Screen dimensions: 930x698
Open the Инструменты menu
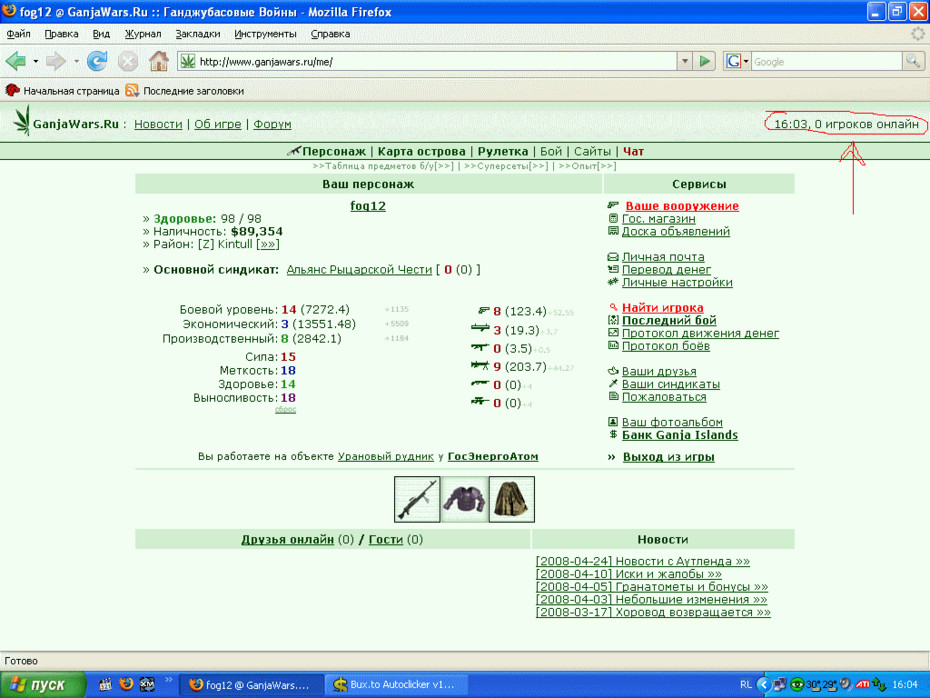[265, 34]
